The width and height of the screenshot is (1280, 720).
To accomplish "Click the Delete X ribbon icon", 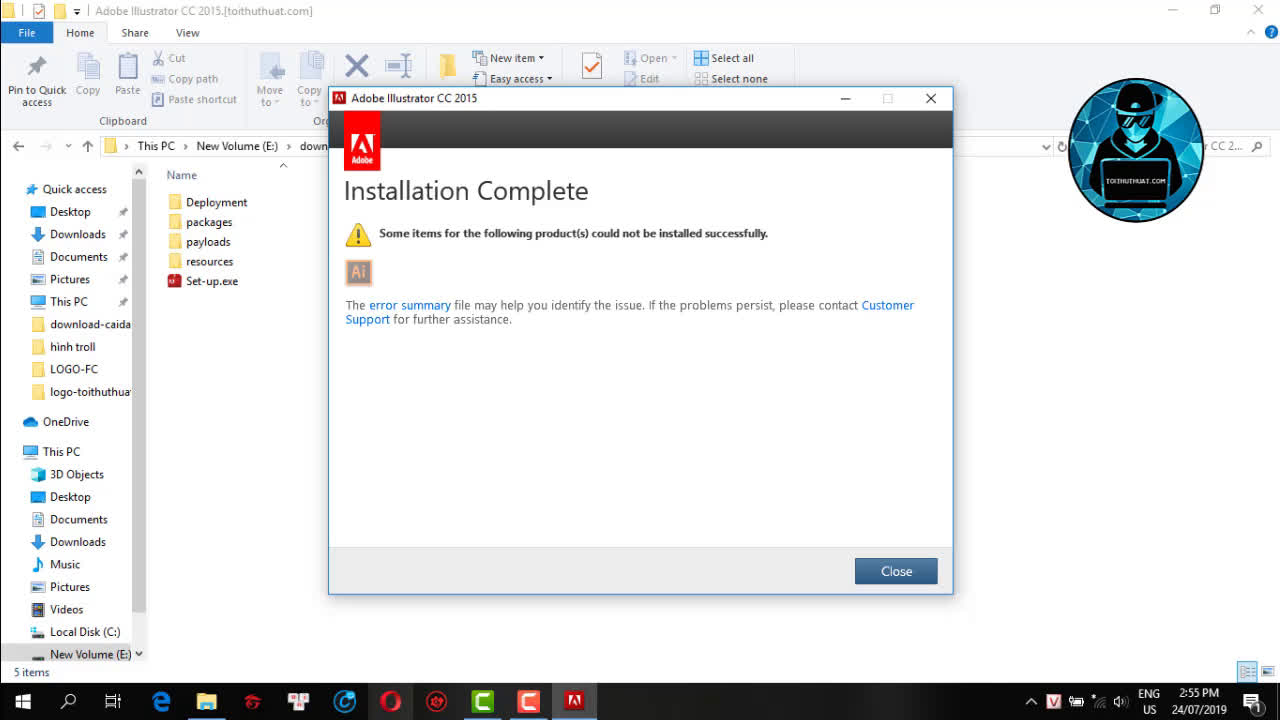I will point(357,67).
